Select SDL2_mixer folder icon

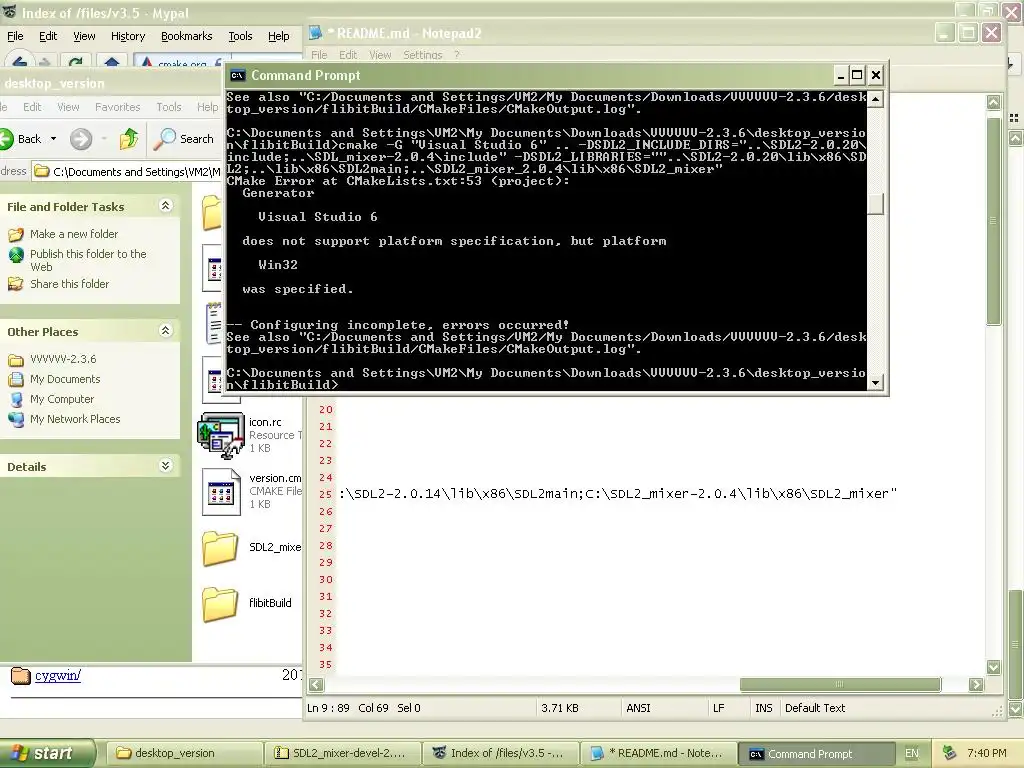pyautogui.click(x=219, y=548)
